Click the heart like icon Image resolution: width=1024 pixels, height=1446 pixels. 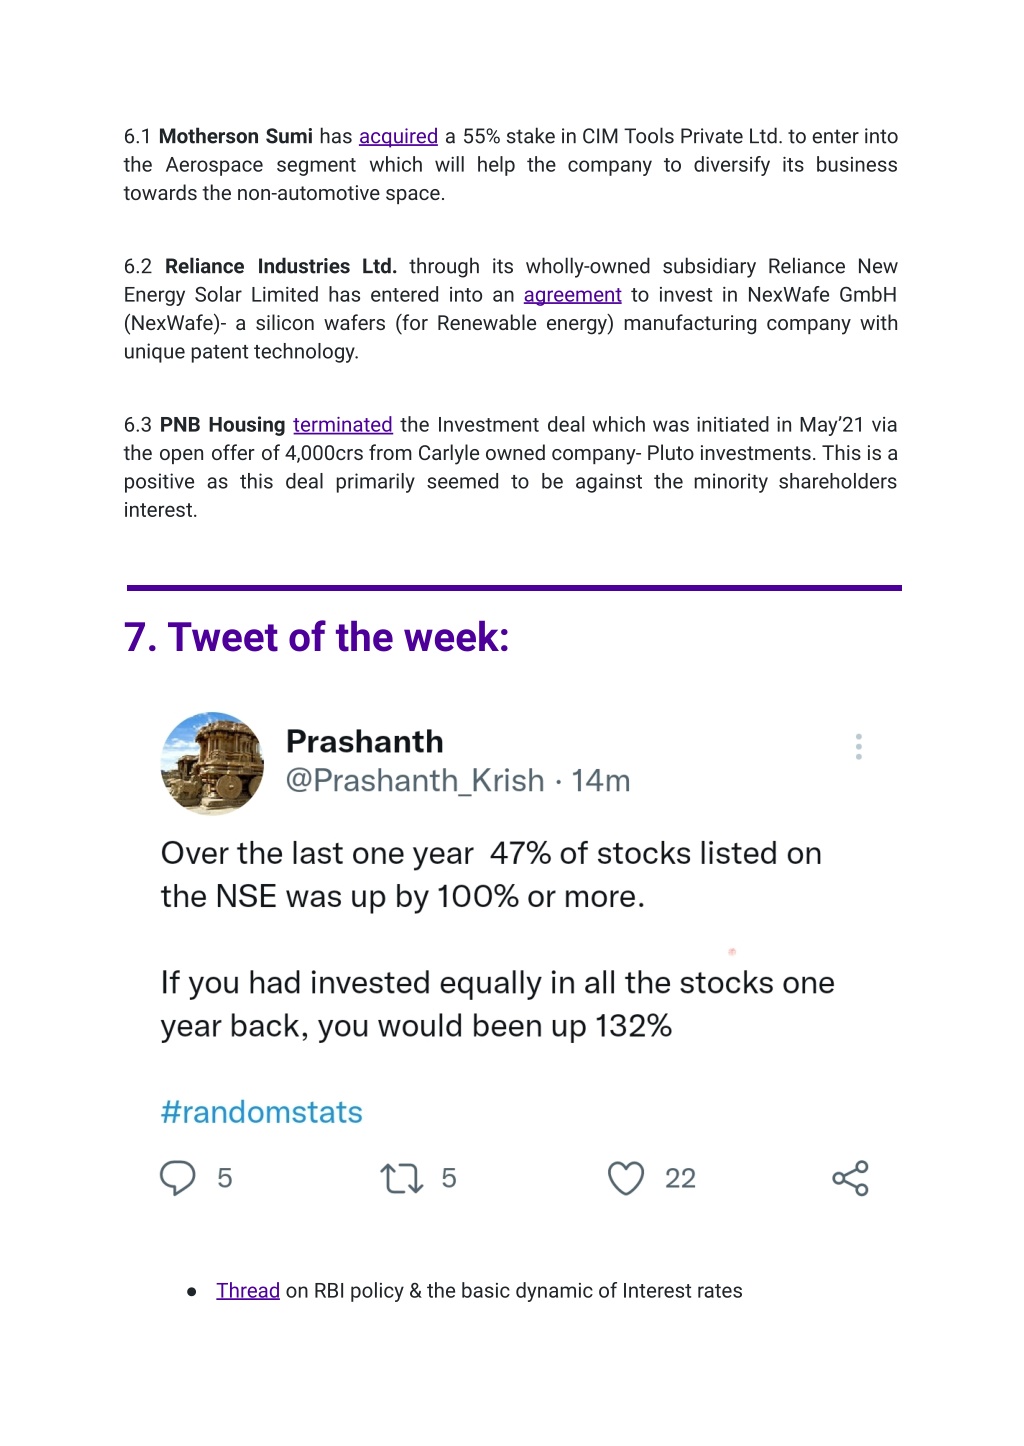(626, 1179)
